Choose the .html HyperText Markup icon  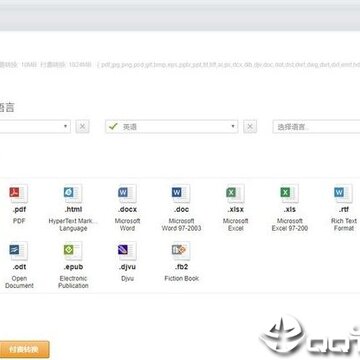tap(73, 194)
